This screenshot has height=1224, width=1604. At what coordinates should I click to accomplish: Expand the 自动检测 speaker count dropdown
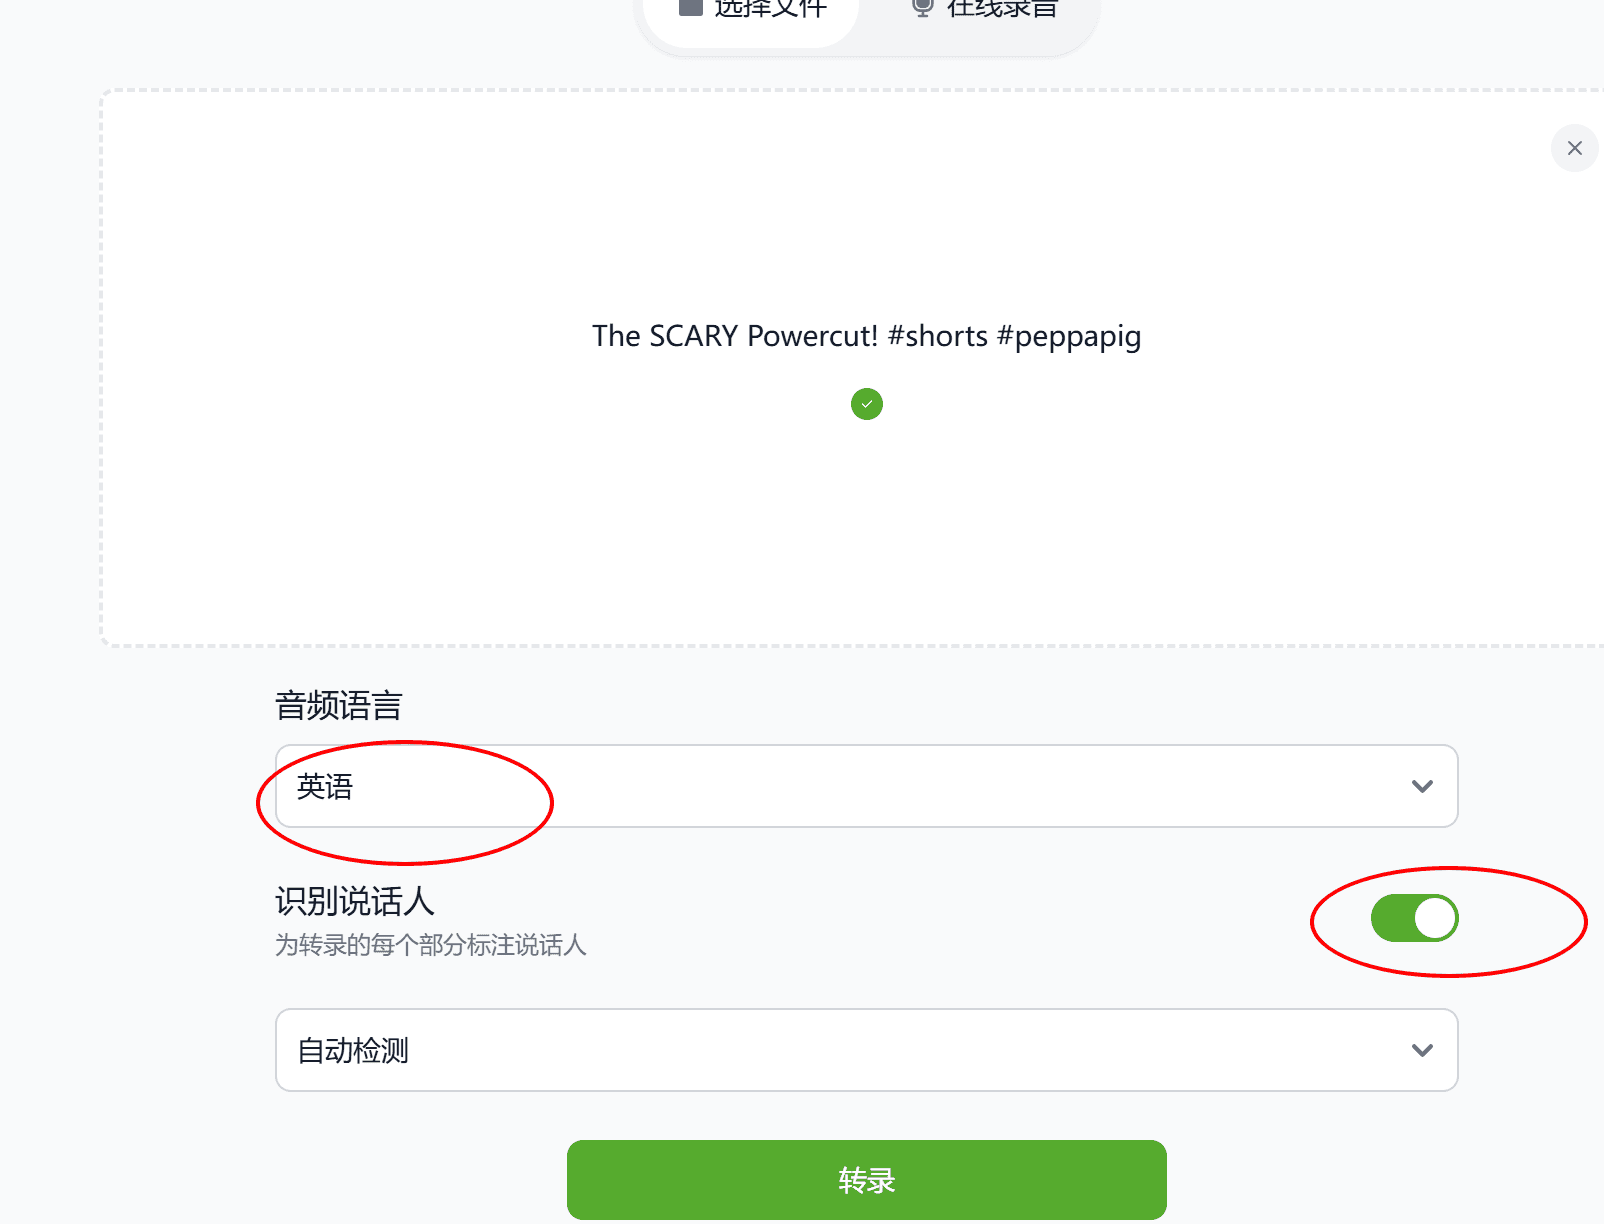click(866, 1050)
